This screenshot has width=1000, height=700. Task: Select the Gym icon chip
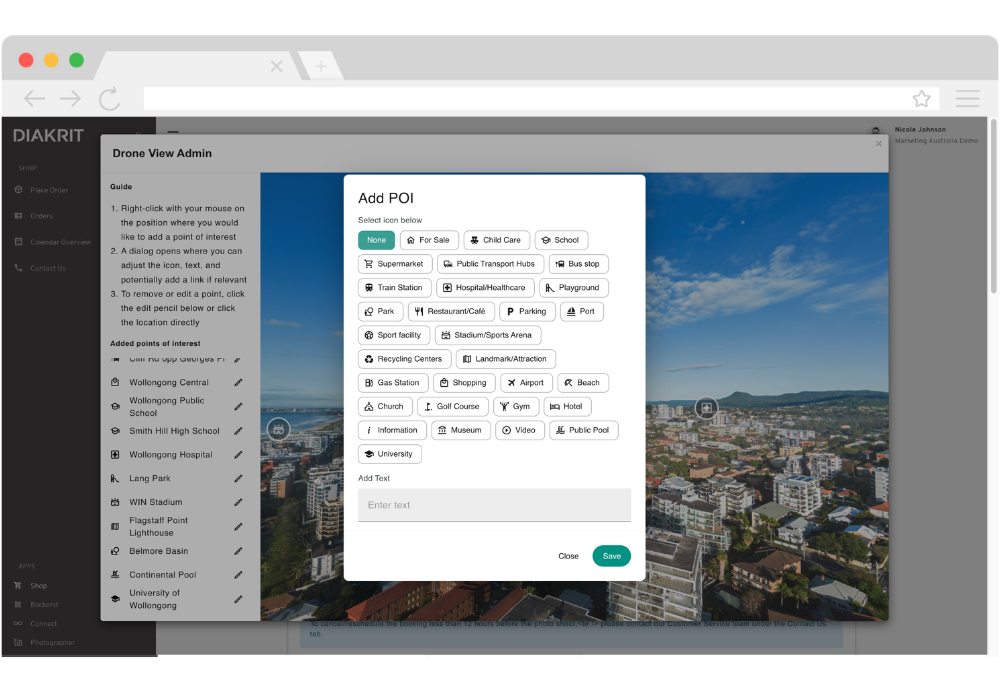pyautogui.click(x=516, y=407)
